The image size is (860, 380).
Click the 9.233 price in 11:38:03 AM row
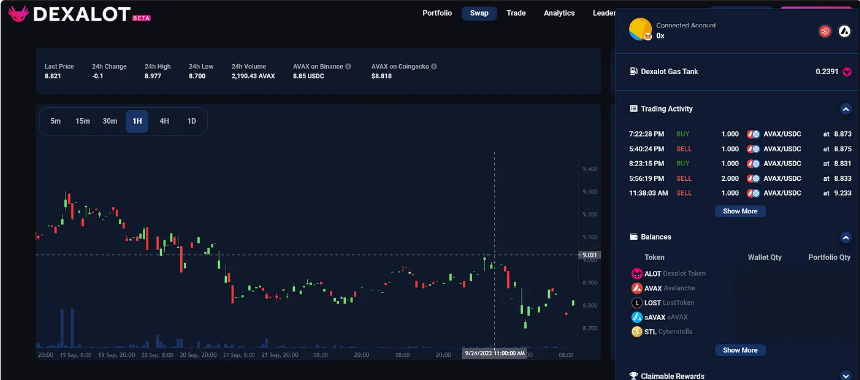coord(842,193)
